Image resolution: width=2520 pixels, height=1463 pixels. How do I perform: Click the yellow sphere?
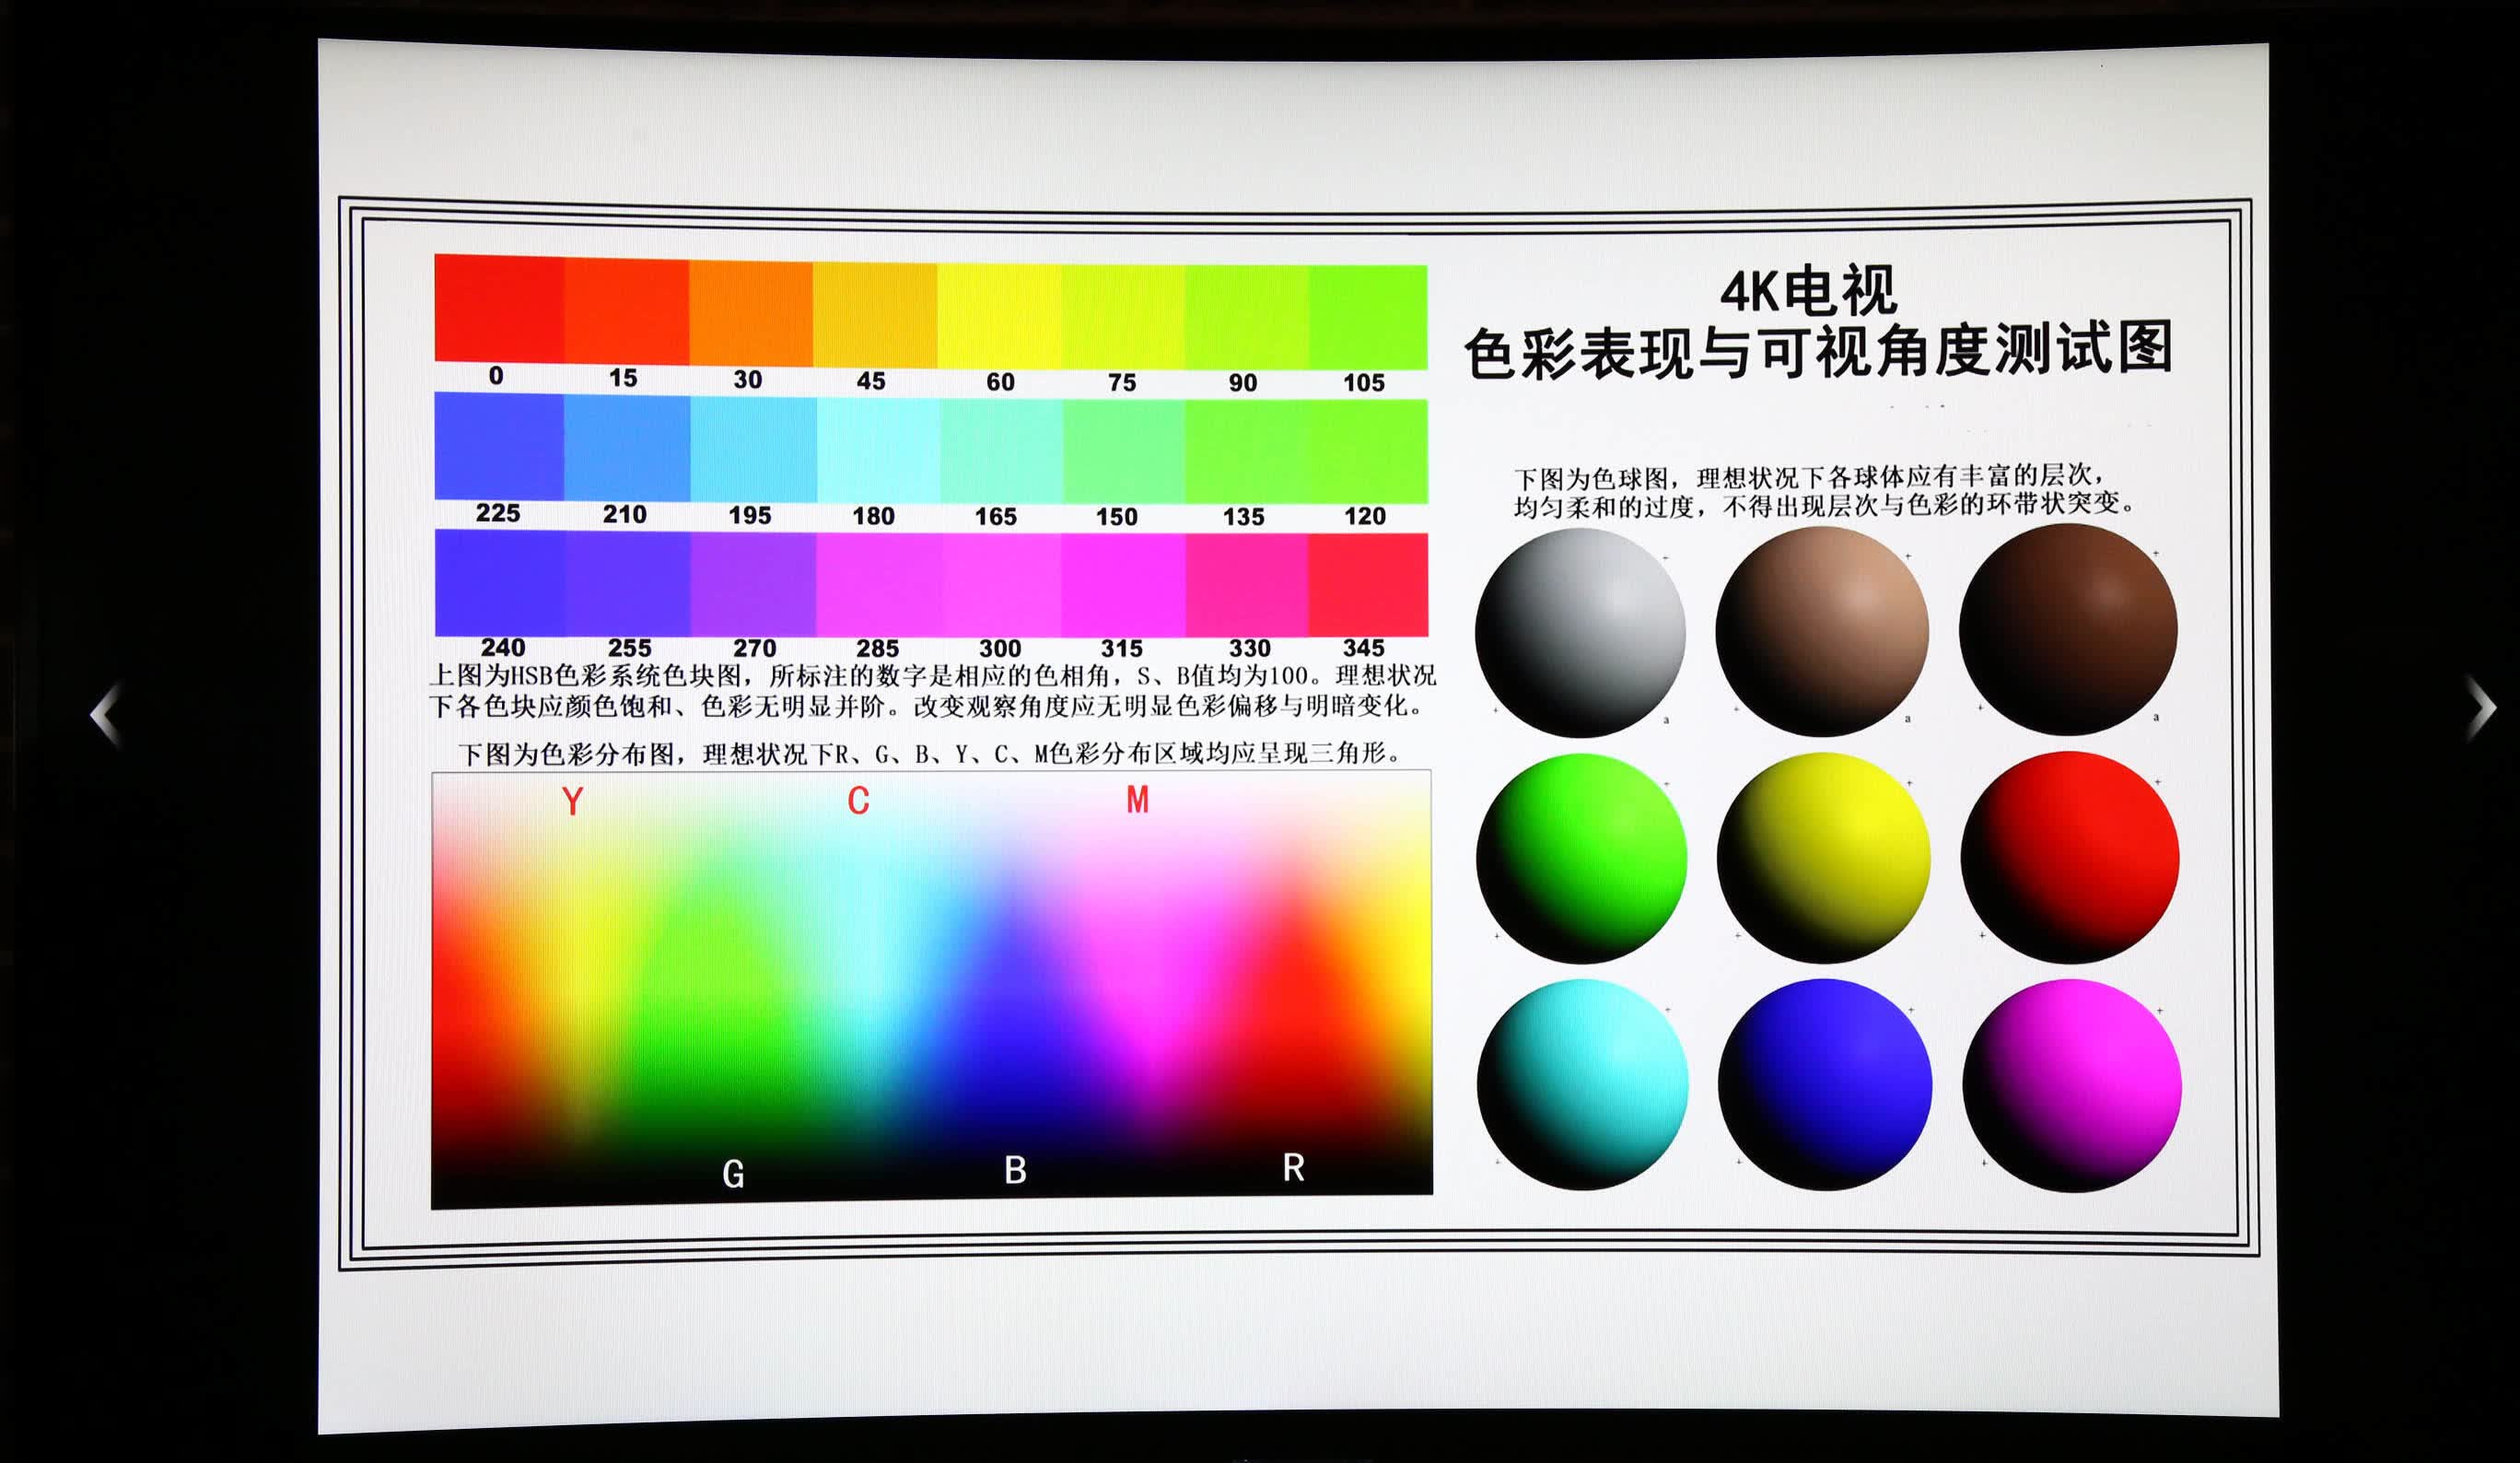[x=1823, y=857]
